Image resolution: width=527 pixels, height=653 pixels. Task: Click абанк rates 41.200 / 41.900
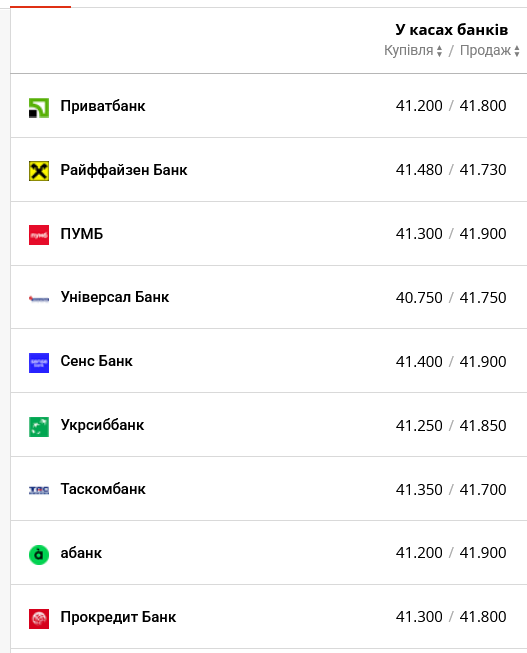coord(451,553)
